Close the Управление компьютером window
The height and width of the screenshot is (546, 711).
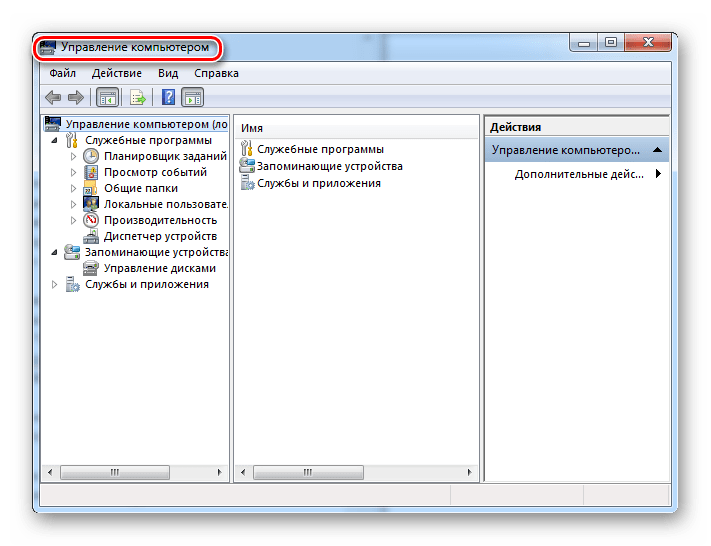pos(648,43)
